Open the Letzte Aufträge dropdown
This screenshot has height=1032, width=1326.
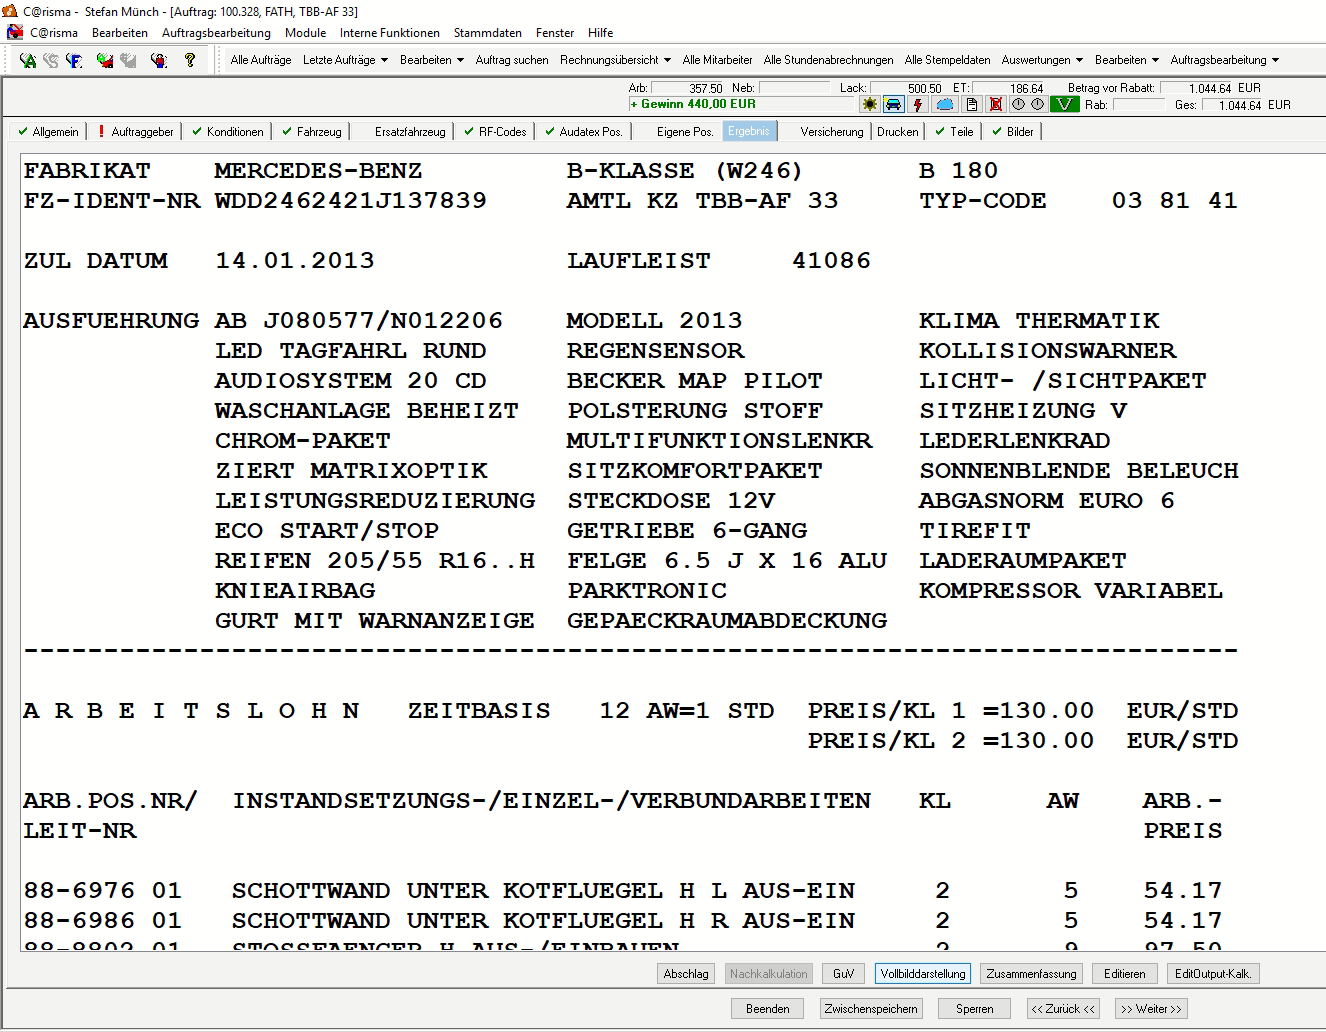pos(345,60)
